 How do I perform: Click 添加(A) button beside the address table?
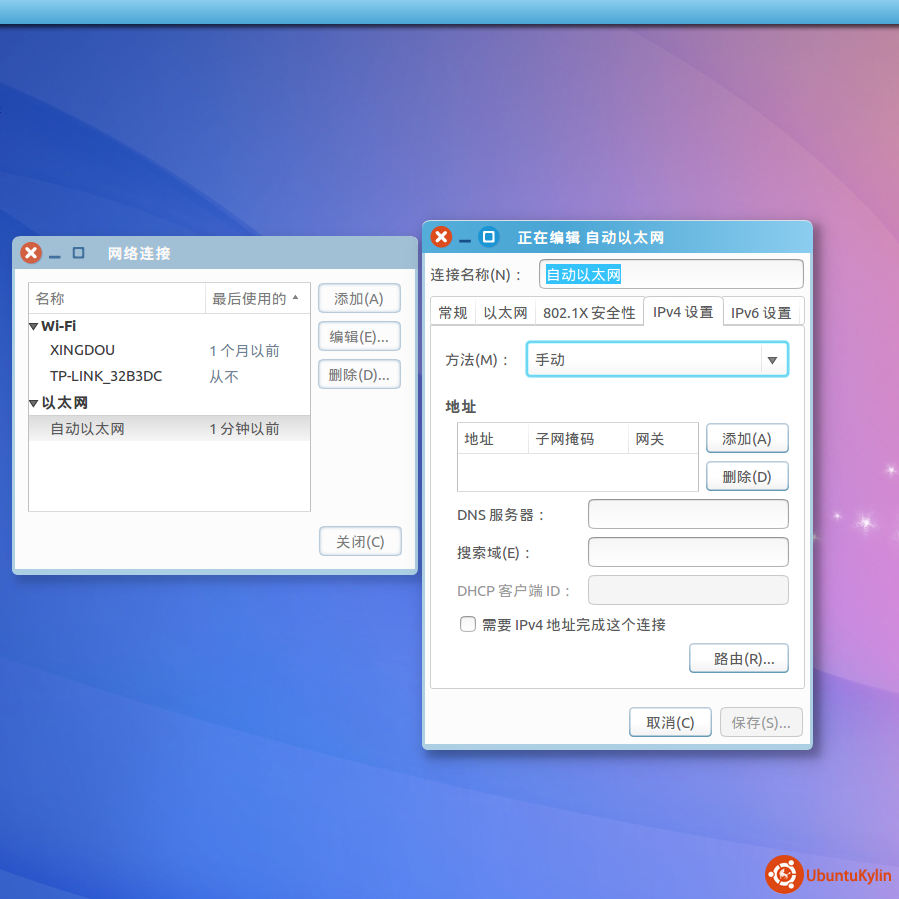pos(746,439)
